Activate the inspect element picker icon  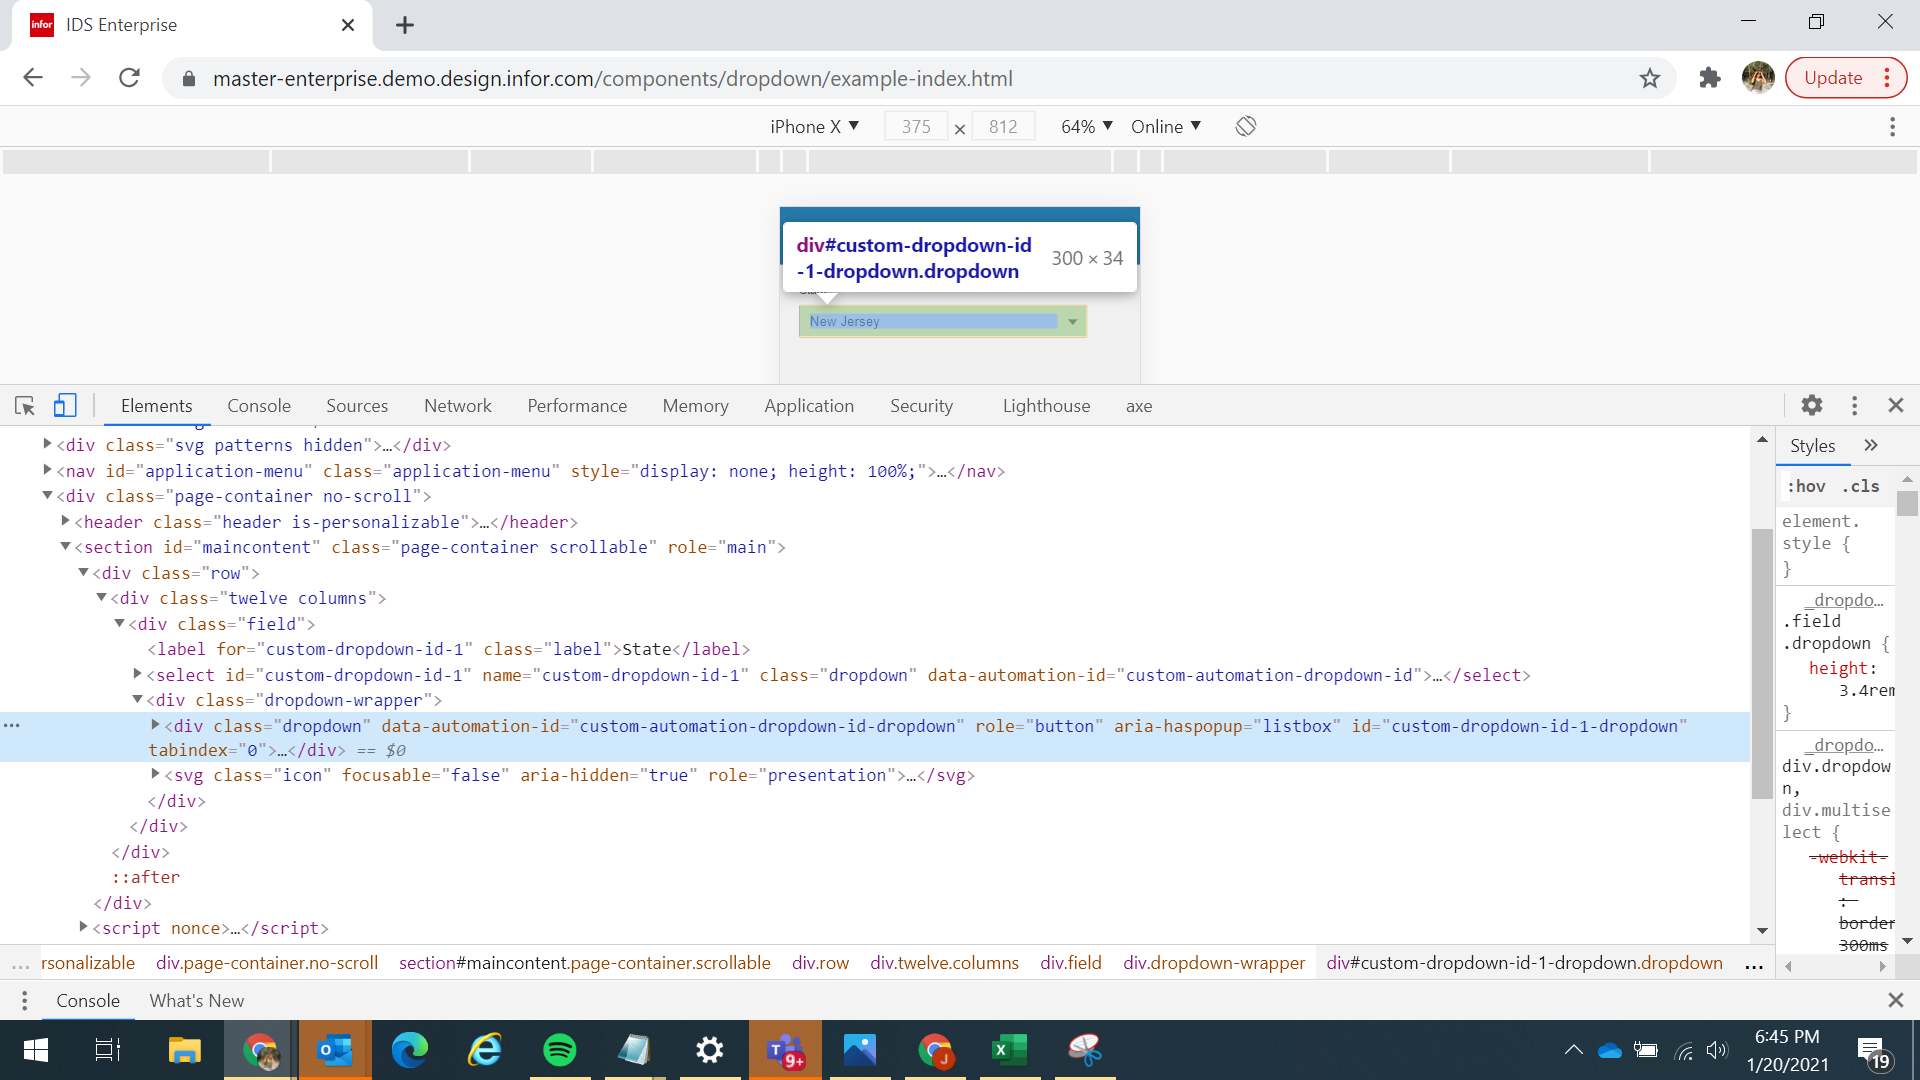[25, 405]
